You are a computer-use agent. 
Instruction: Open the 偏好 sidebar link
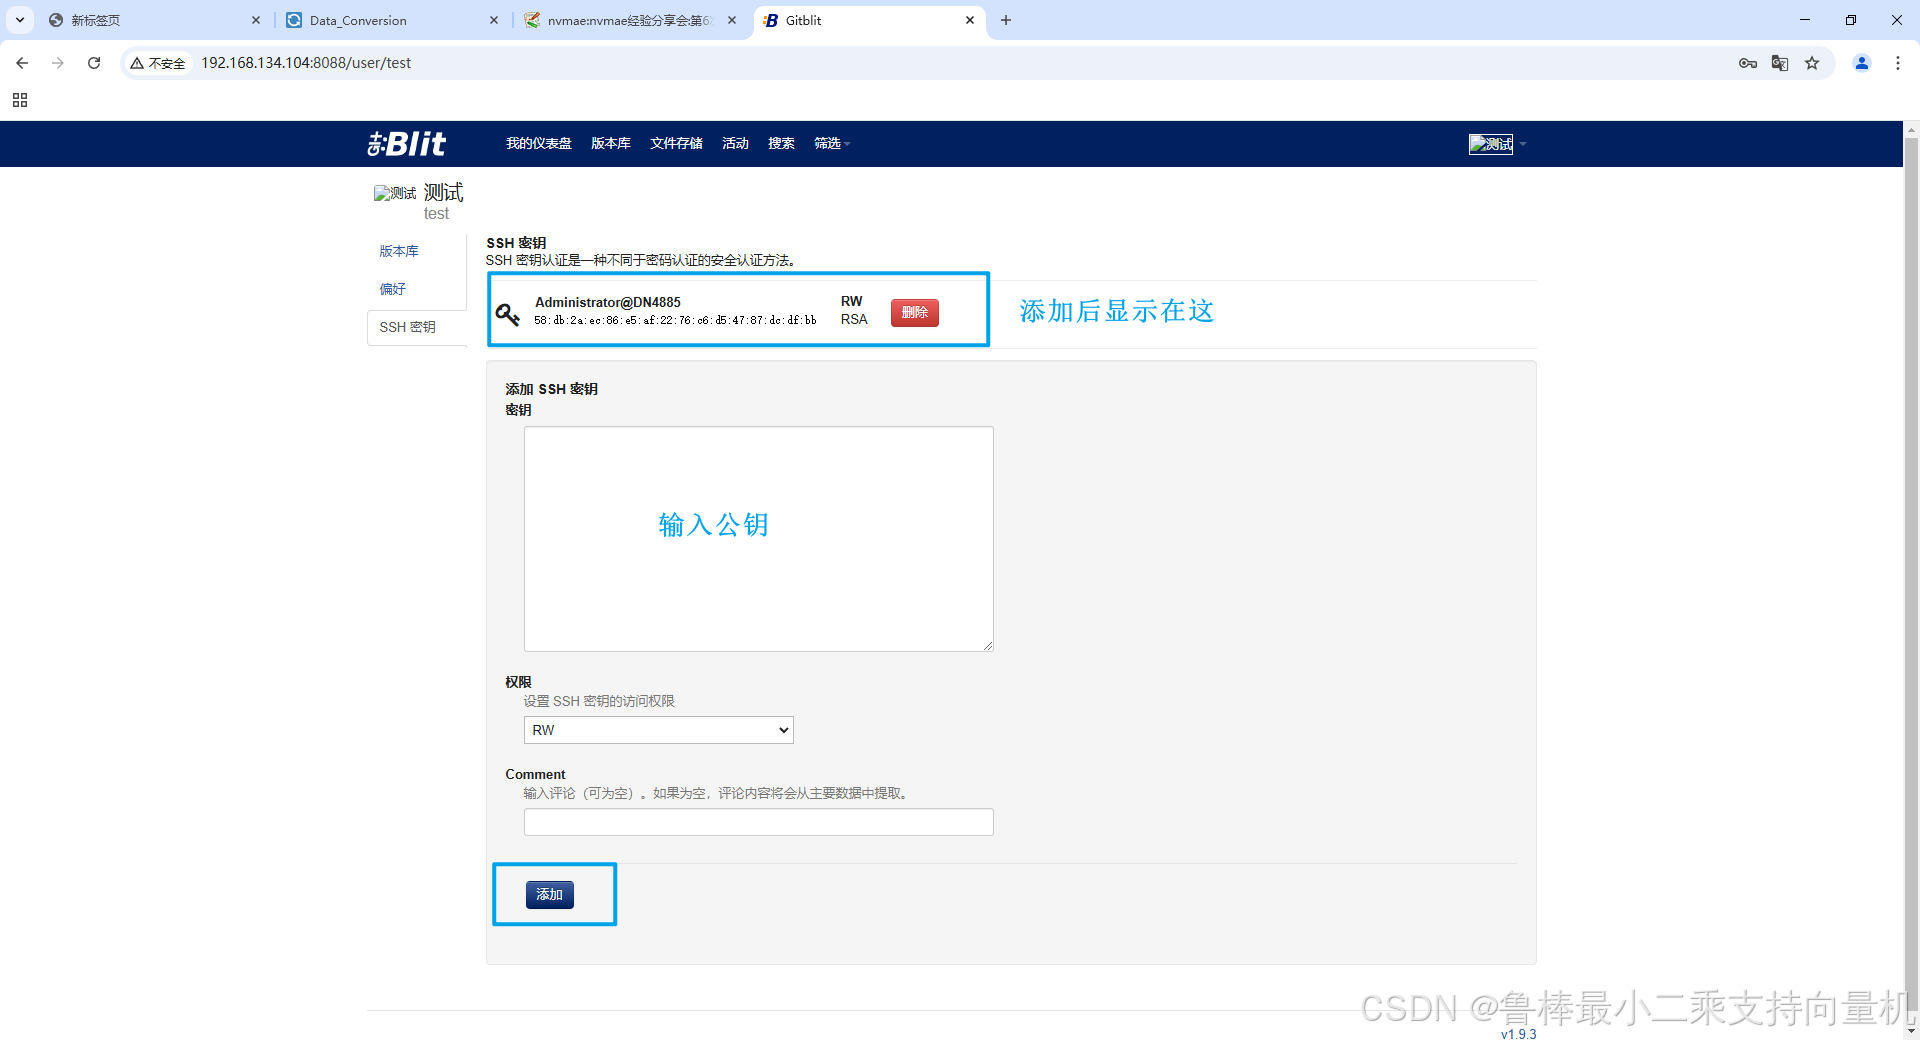point(391,288)
